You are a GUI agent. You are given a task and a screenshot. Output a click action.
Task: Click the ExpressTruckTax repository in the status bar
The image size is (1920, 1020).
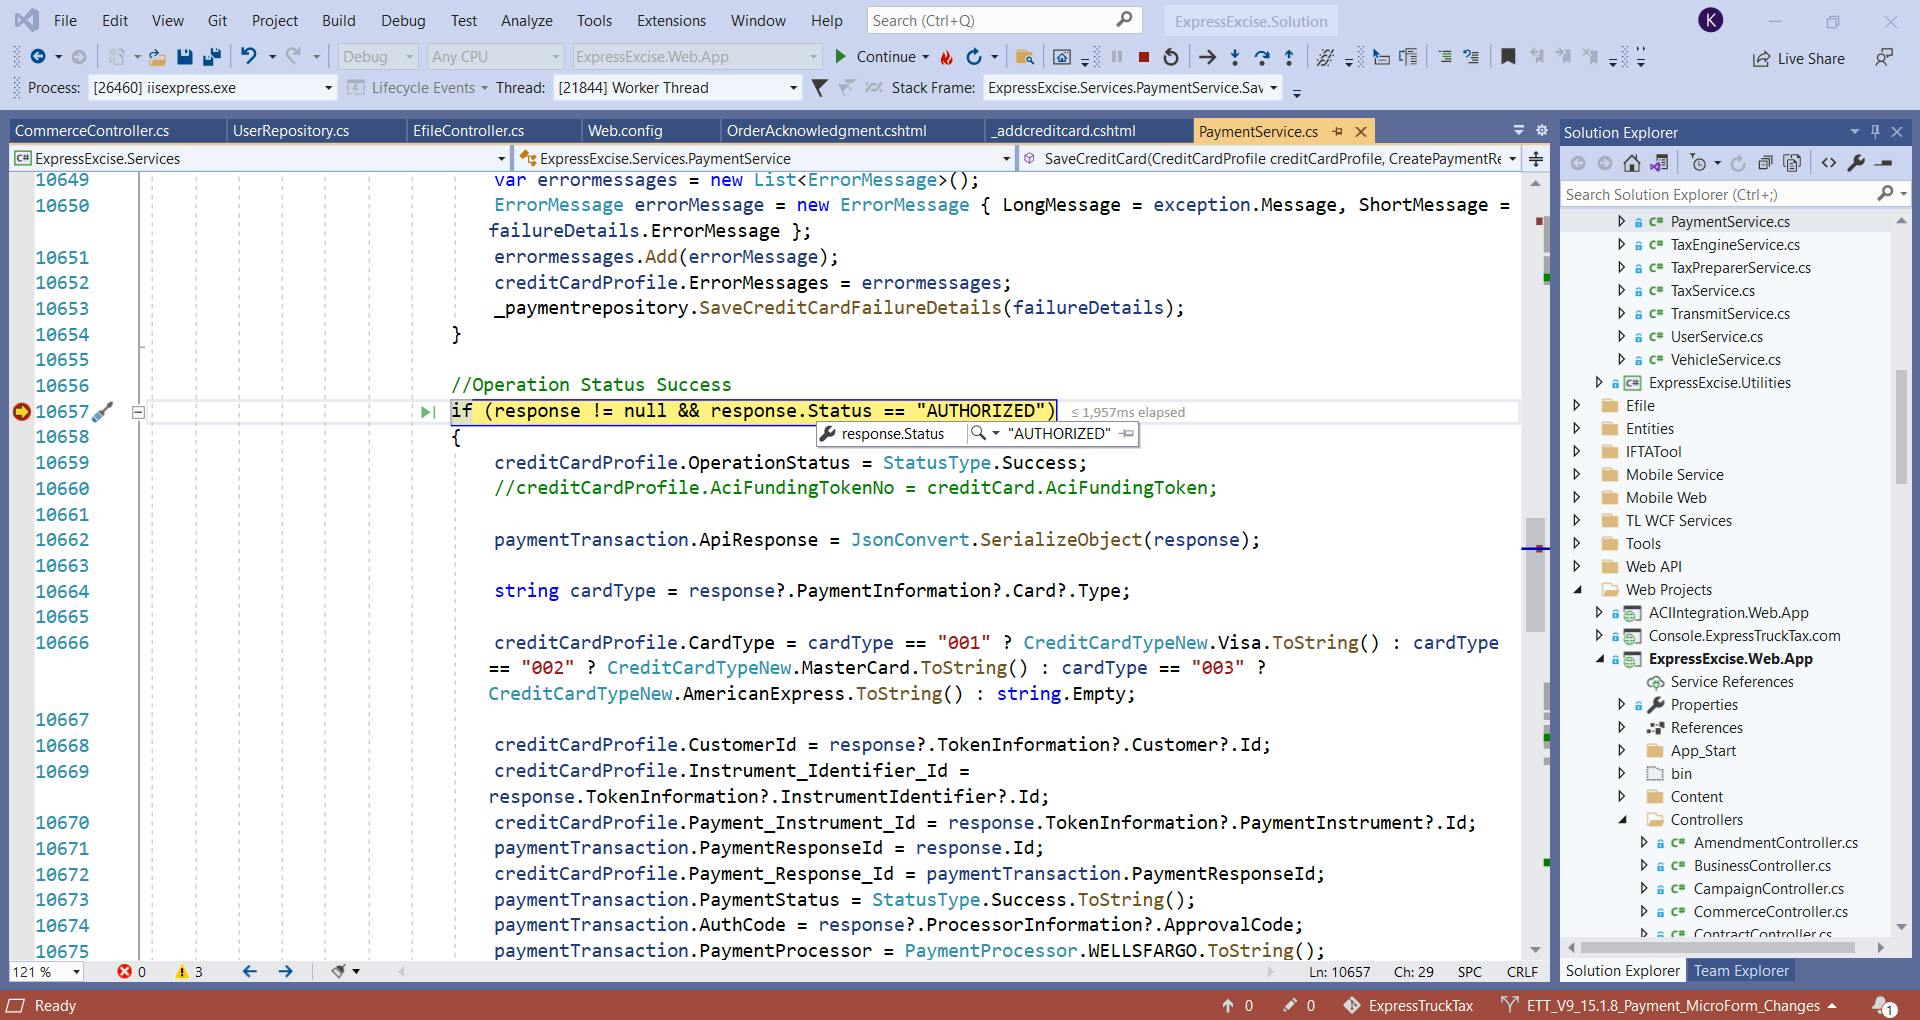1408,1005
